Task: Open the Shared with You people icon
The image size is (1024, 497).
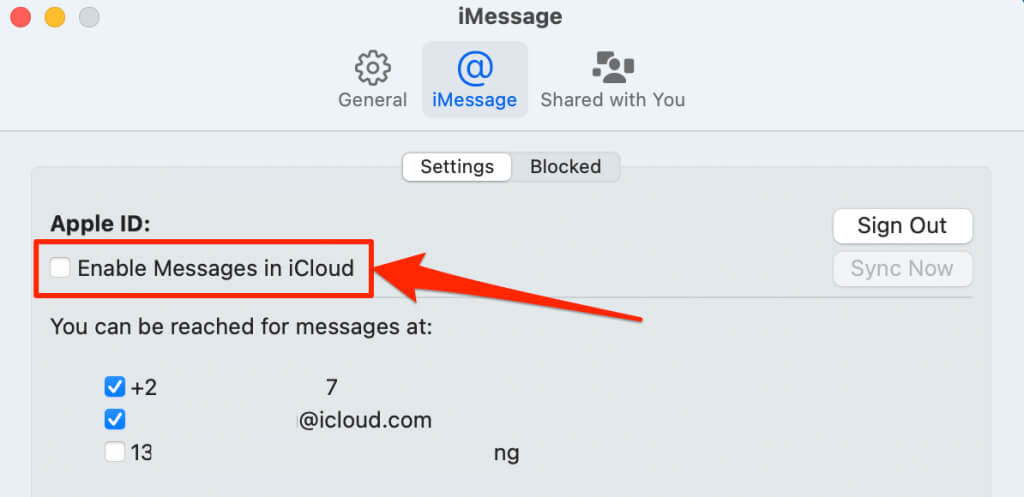Action: (x=613, y=67)
